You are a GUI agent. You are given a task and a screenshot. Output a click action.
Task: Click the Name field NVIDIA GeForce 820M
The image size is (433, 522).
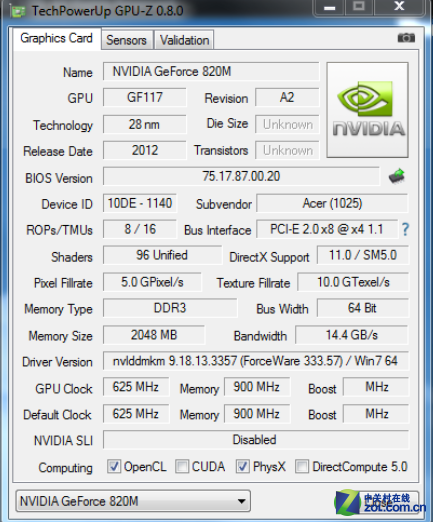(211, 71)
